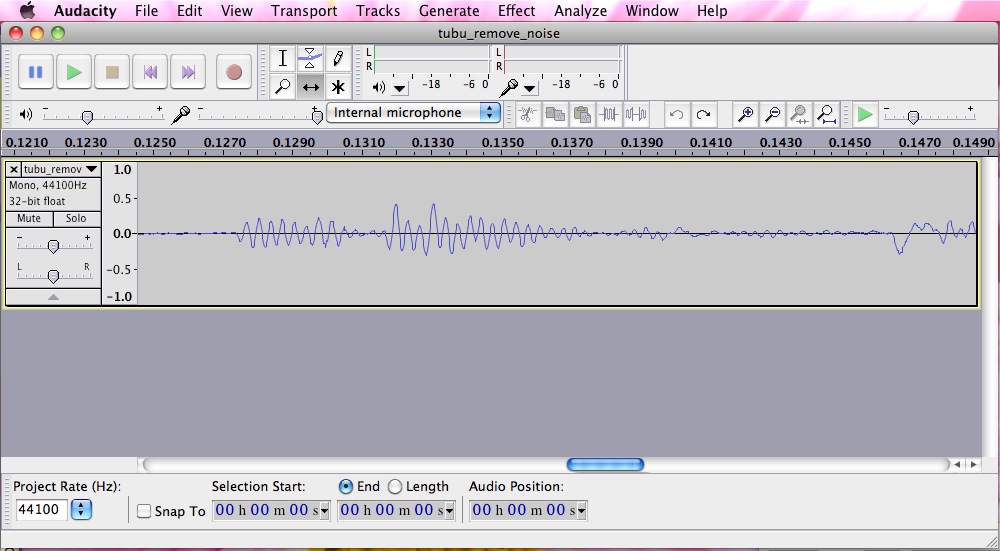Click the Fit Project zoom icon
This screenshot has width=1000, height=551.
[x=827, y=114]
